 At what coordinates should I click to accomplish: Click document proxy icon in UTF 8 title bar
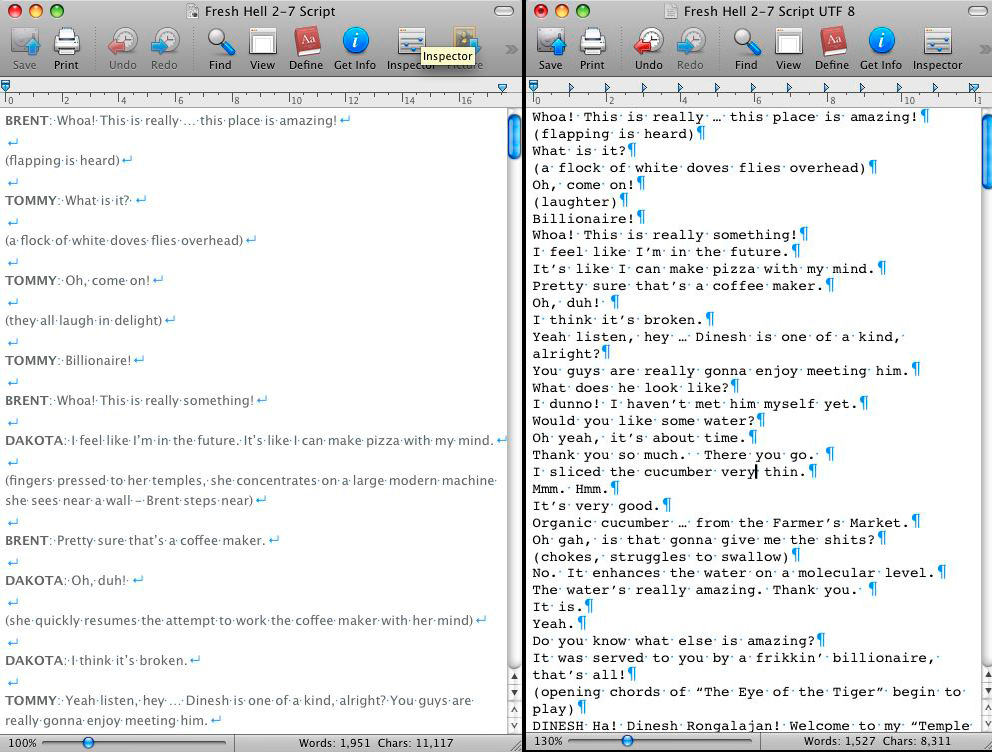point(671,11)
